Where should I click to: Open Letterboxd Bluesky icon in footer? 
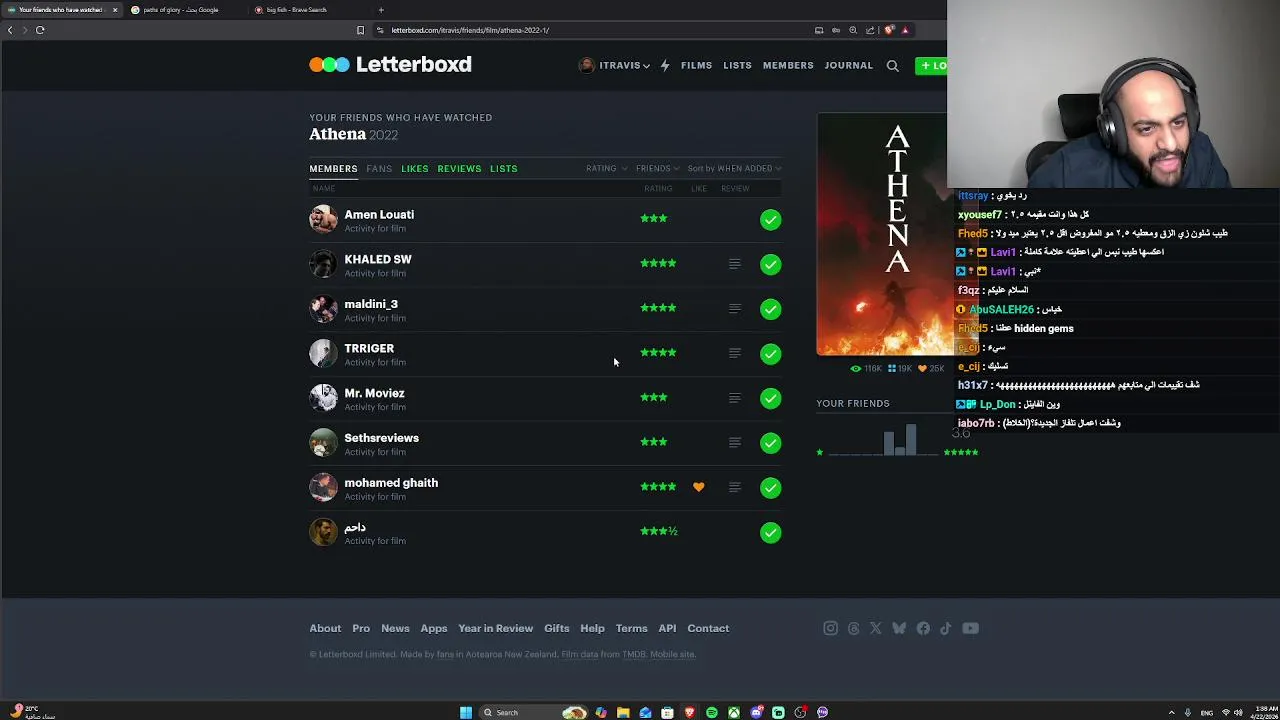[899, 628]
